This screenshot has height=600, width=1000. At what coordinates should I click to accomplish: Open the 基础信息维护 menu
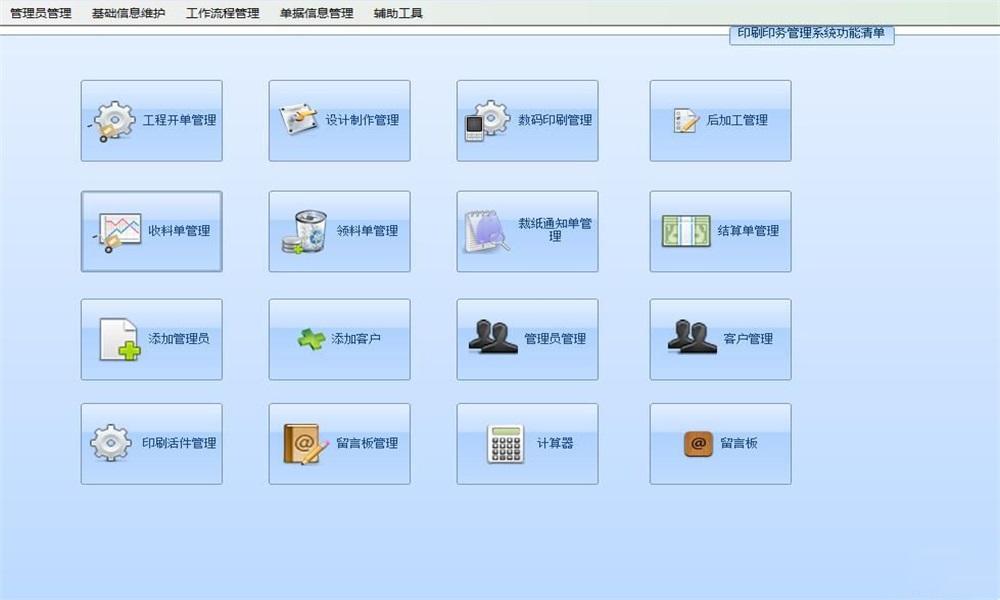pos(128,14)
